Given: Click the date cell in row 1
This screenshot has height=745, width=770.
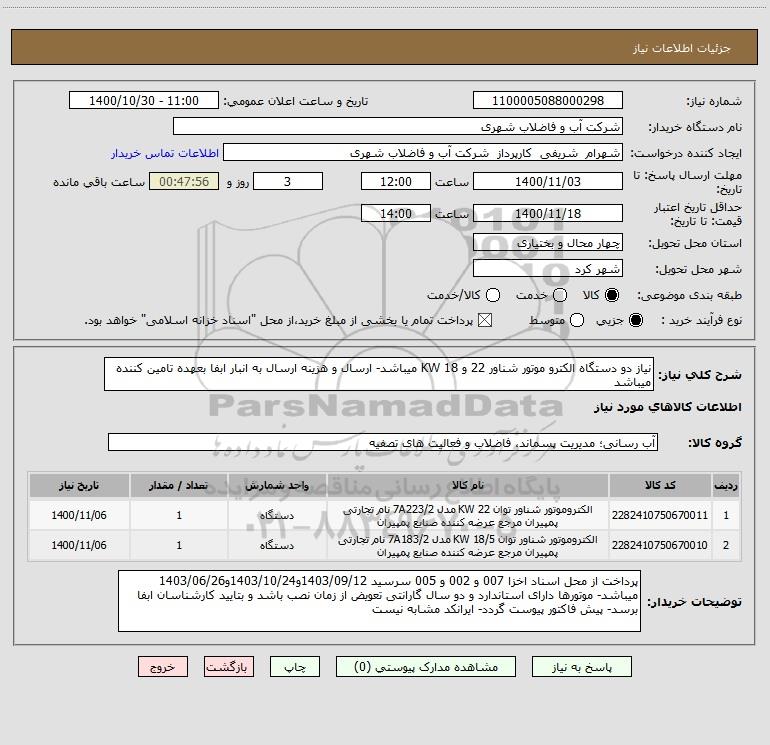Looking at the screenshot, I should click(79, 515).
